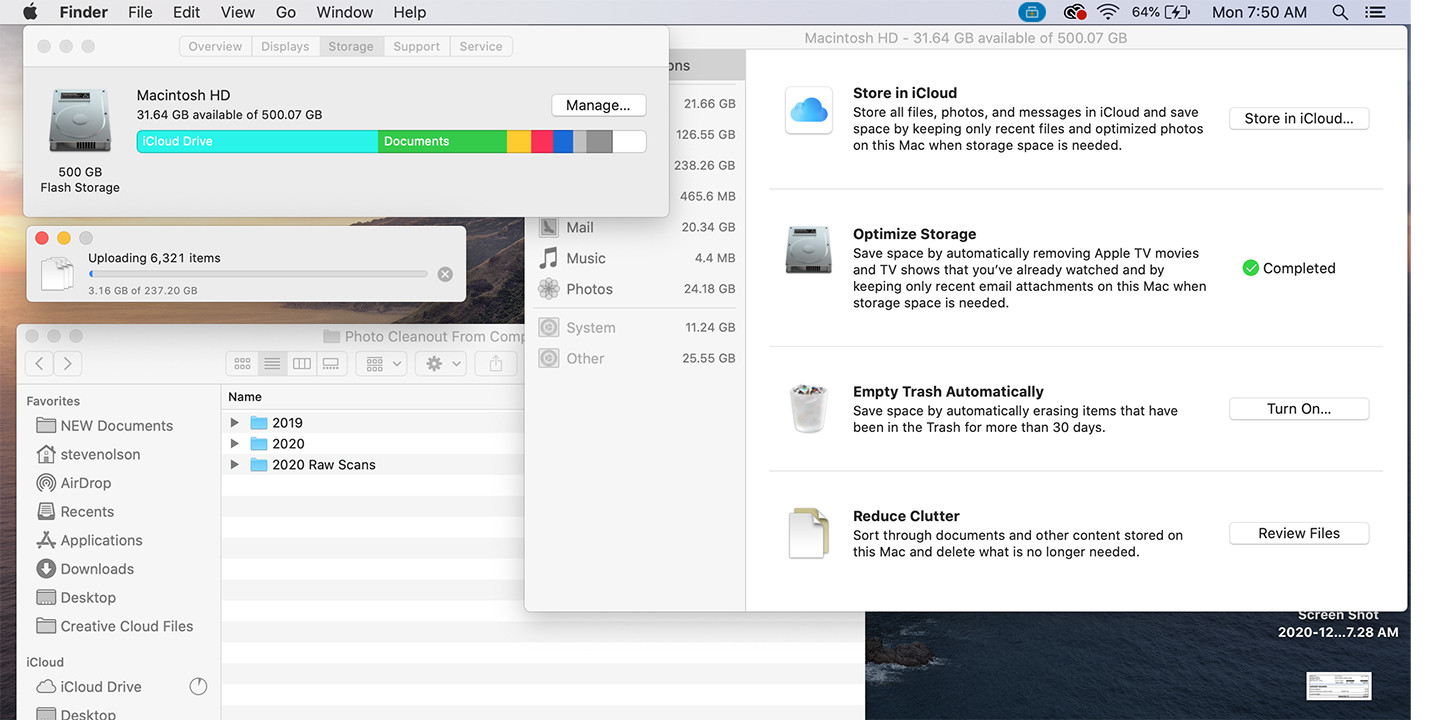Click the Optimize Storage drive icon
Viewport: 1430px width, 720px height.
tap(808, 251)
